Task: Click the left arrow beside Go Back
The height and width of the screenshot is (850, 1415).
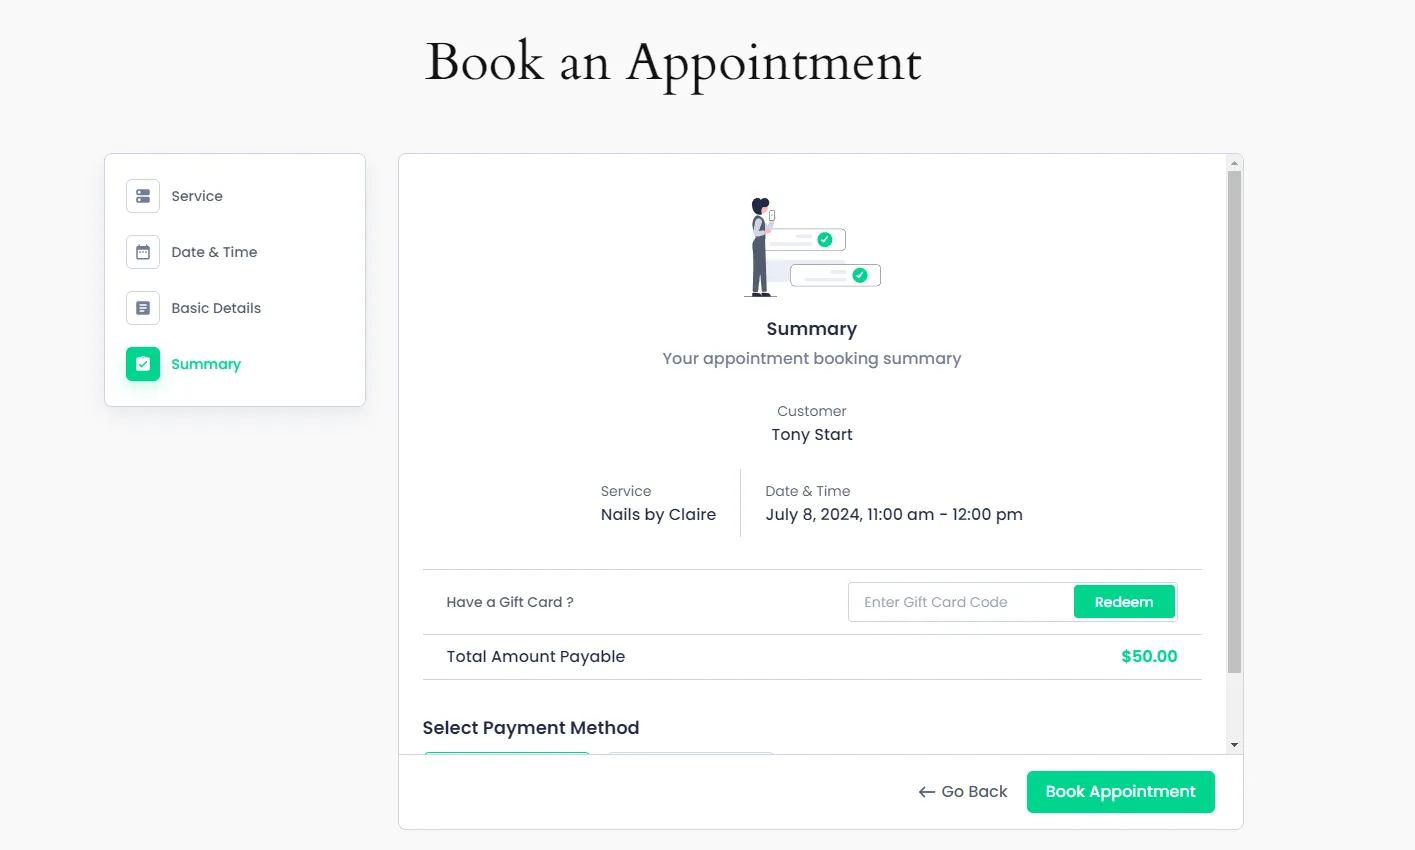Action: tap(927, 792)
